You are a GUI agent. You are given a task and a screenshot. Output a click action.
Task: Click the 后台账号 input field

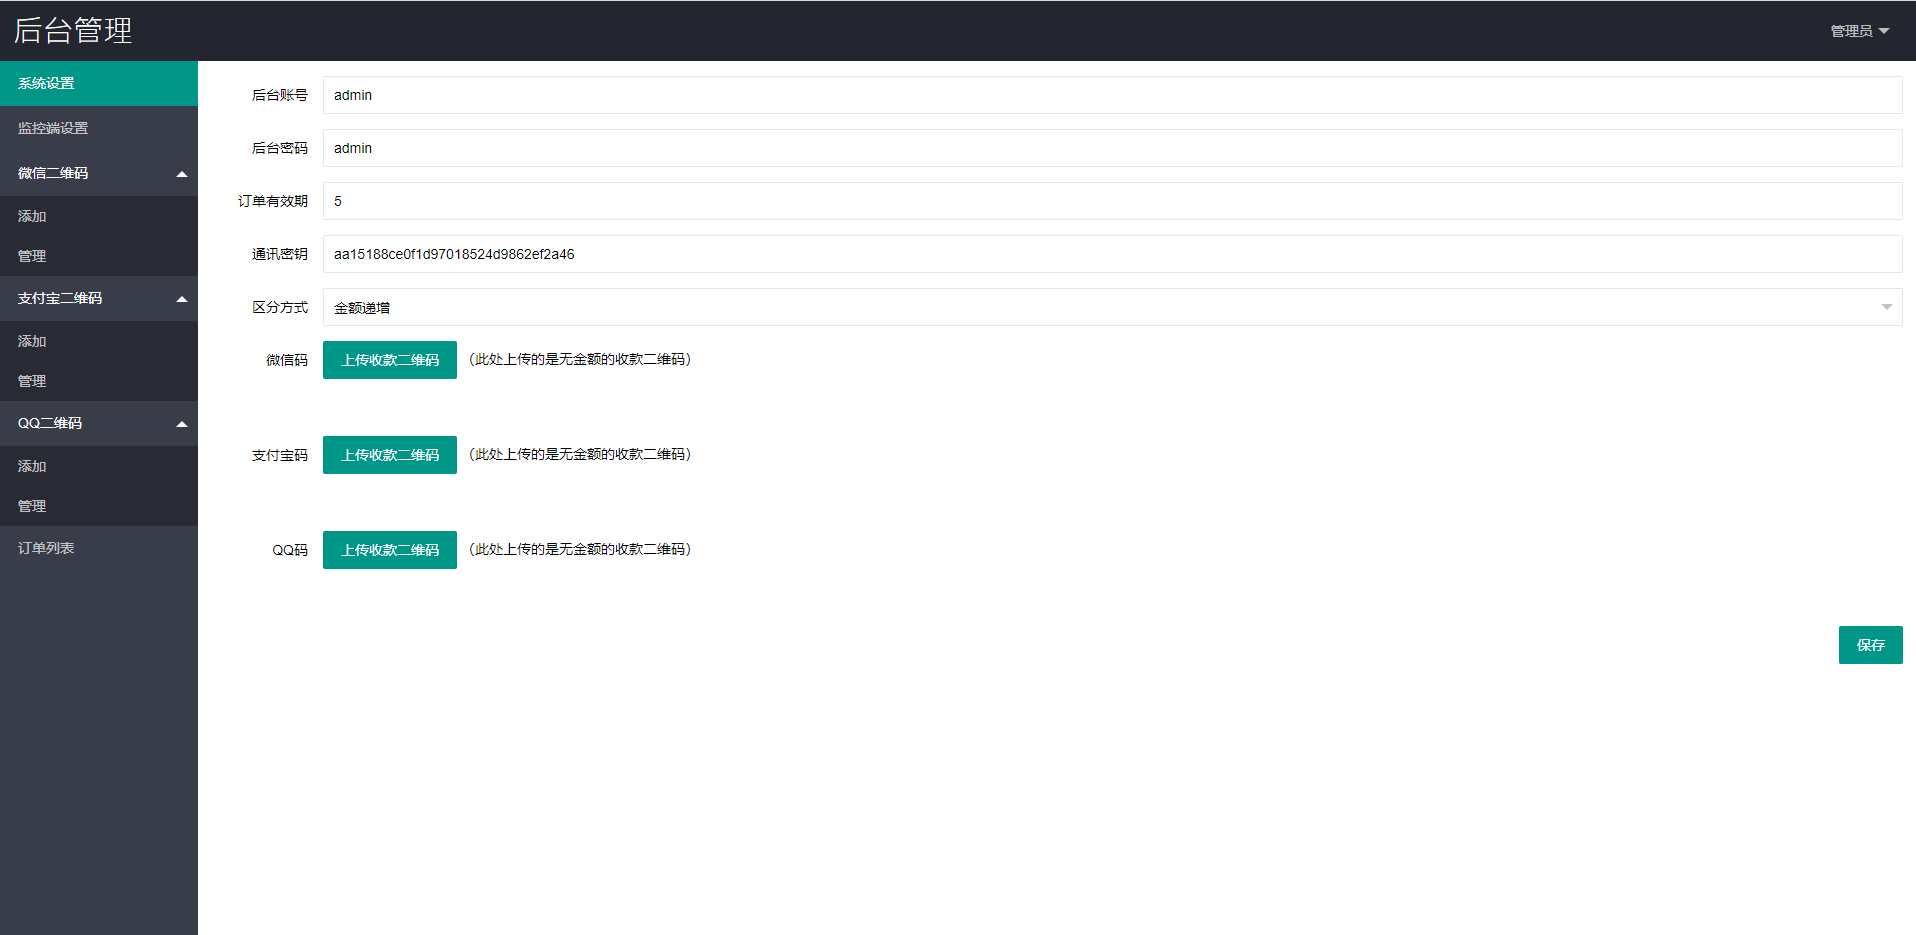point(1112,95)
